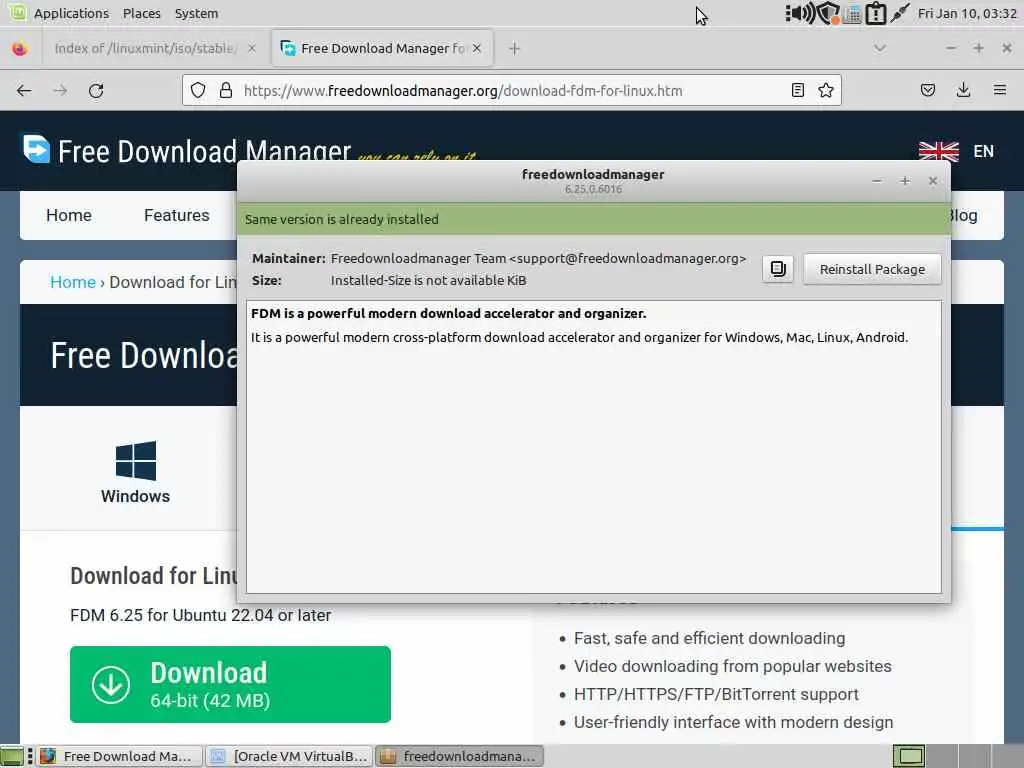Close the freedownloadmanager installer dialog
1024x768 pixels.
tap(933, 181)
